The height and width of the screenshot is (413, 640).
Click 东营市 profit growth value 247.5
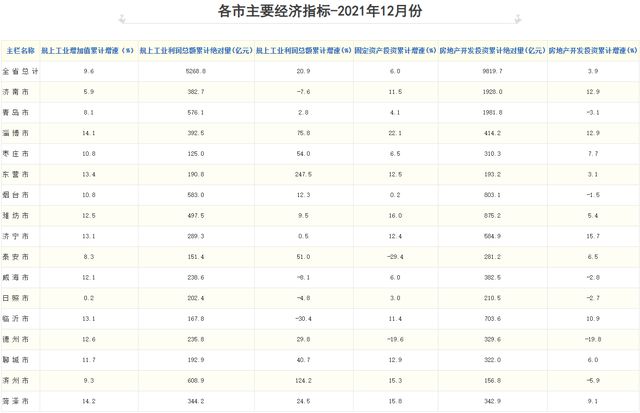[303, 174]
